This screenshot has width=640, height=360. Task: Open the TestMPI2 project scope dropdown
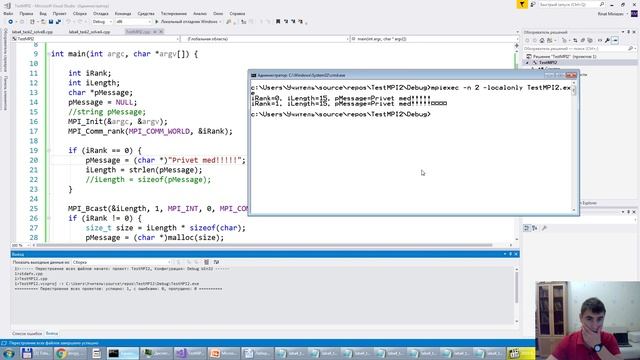96,39
